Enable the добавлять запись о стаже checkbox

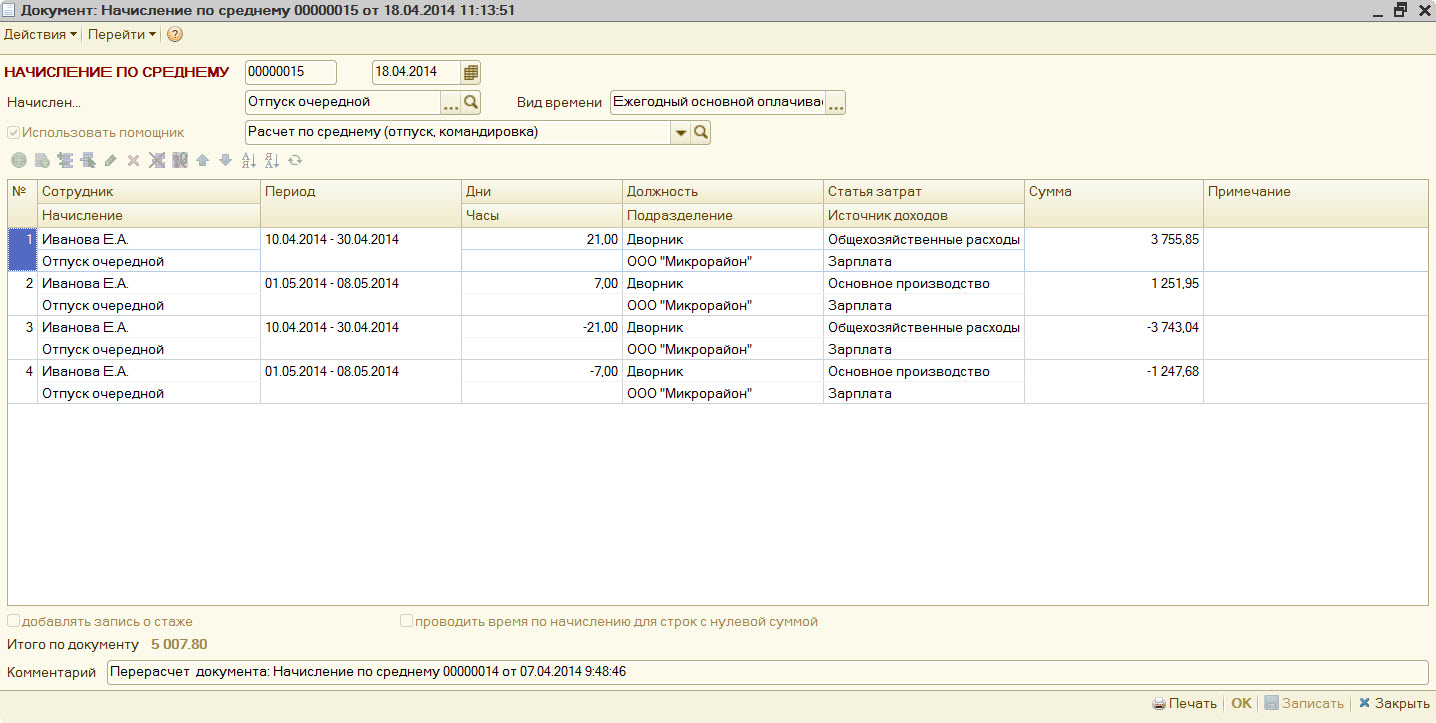14,621
